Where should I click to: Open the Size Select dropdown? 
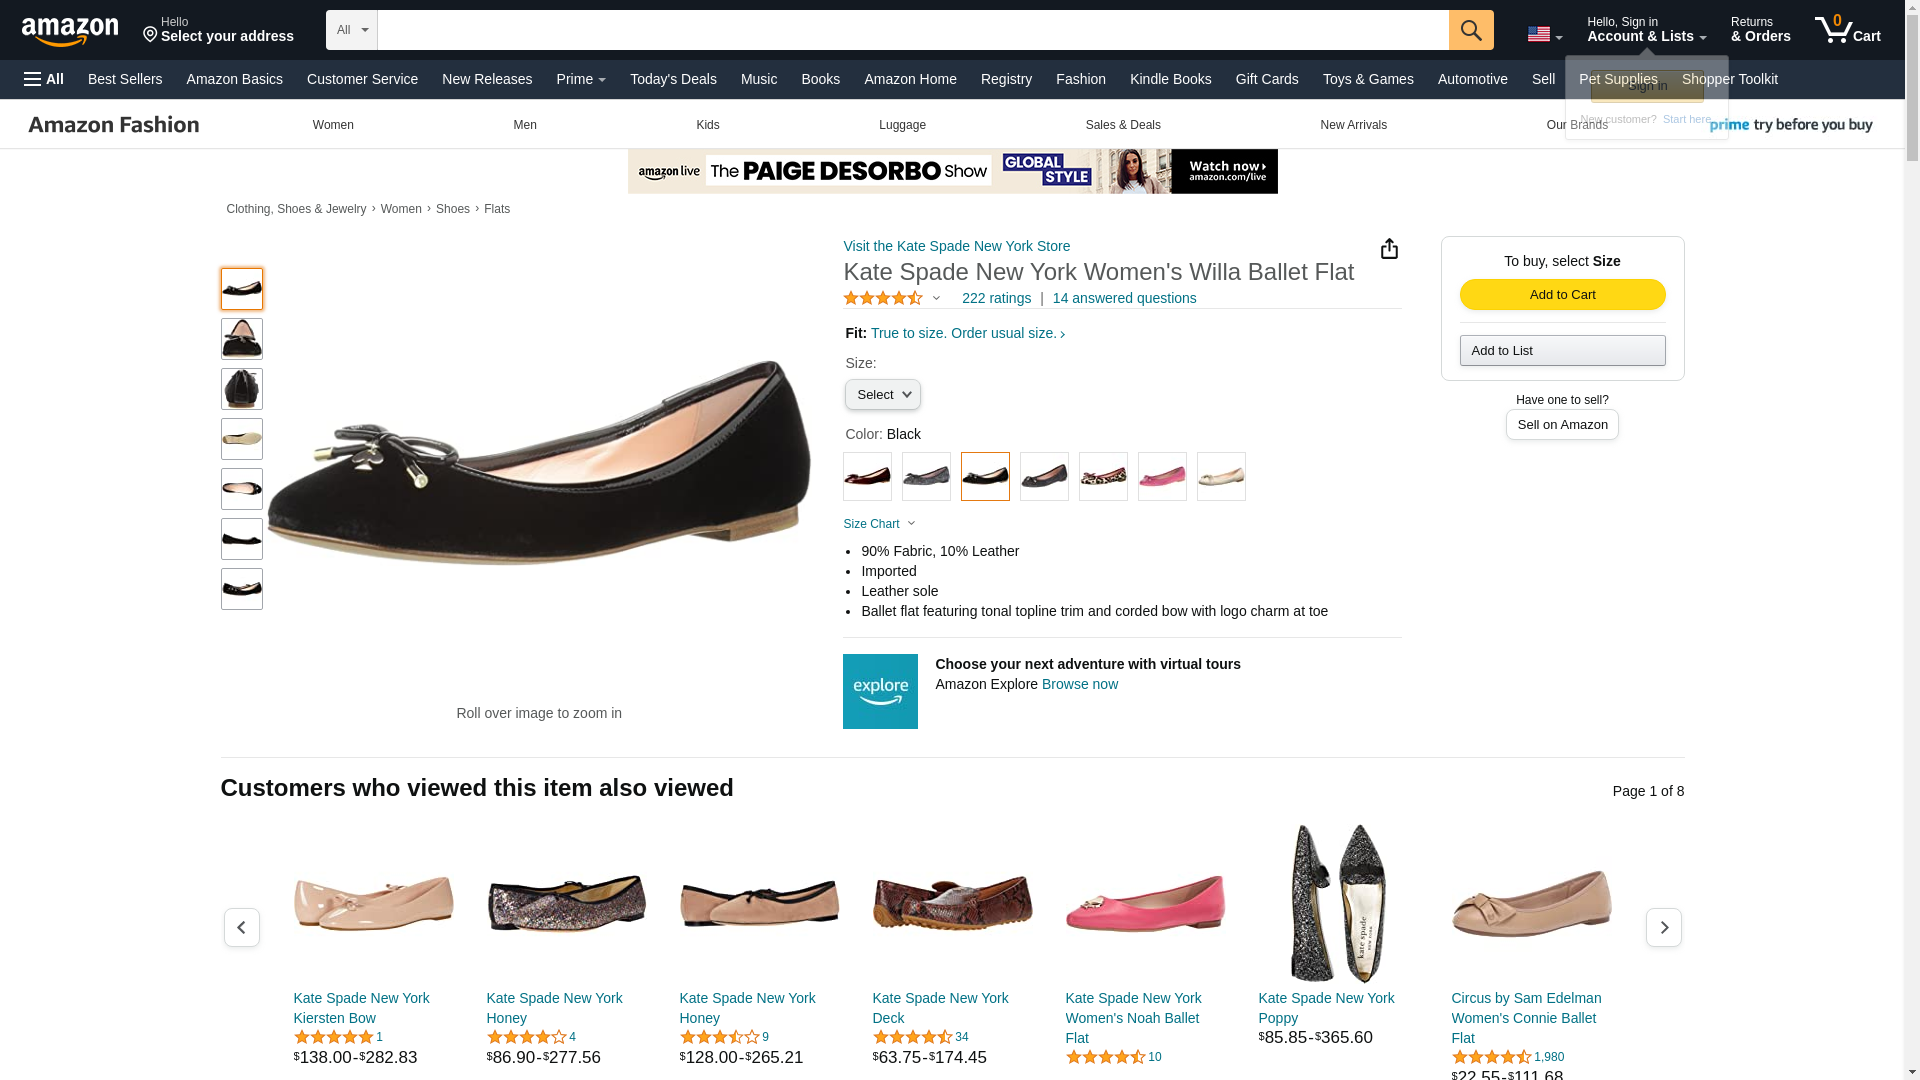pos(883,395)
